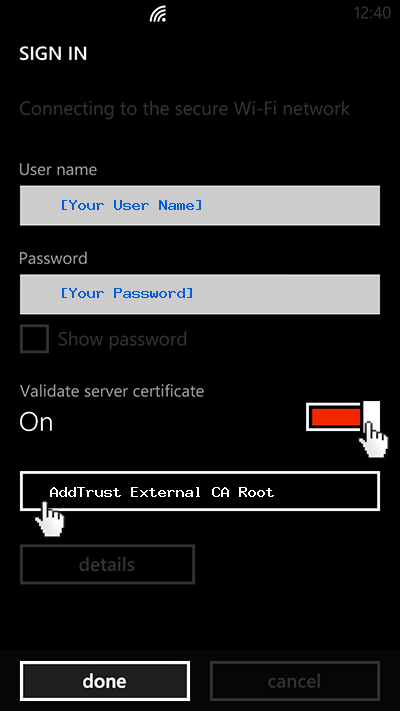Tap the Wi-Fi signal icon in status bar

click(x=158, y=14)
